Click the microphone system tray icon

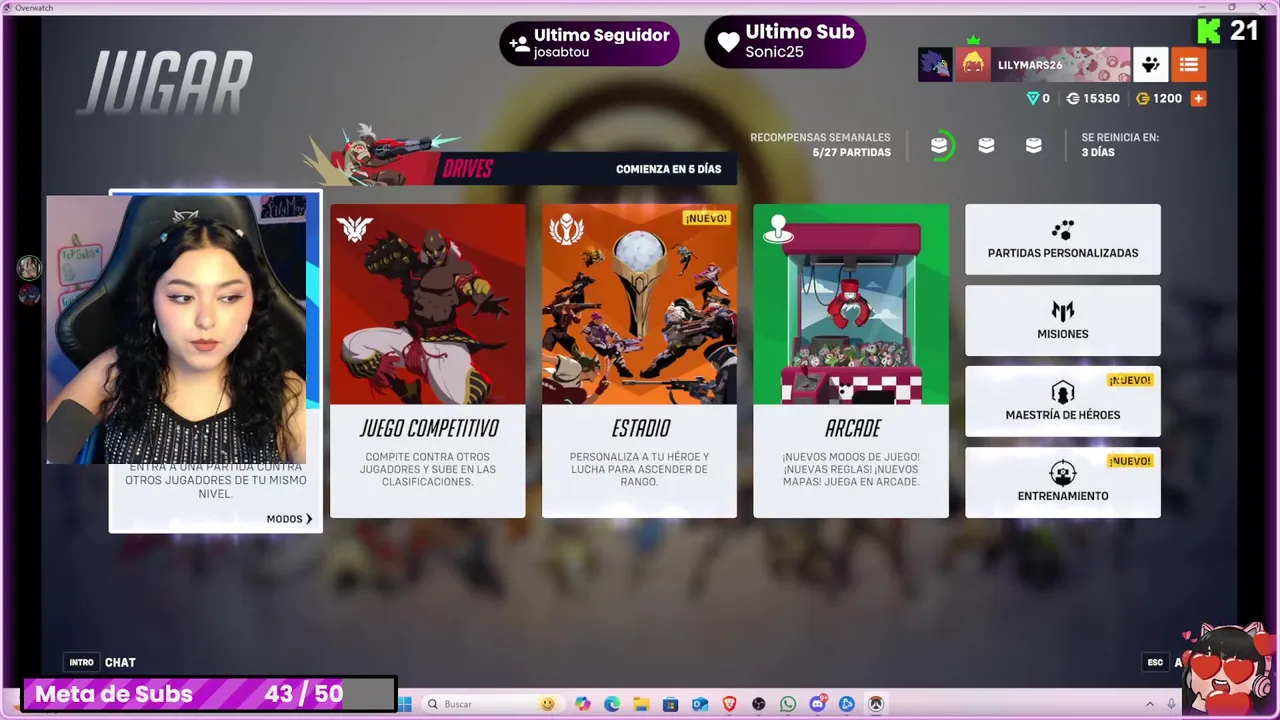coord(1171,704)
